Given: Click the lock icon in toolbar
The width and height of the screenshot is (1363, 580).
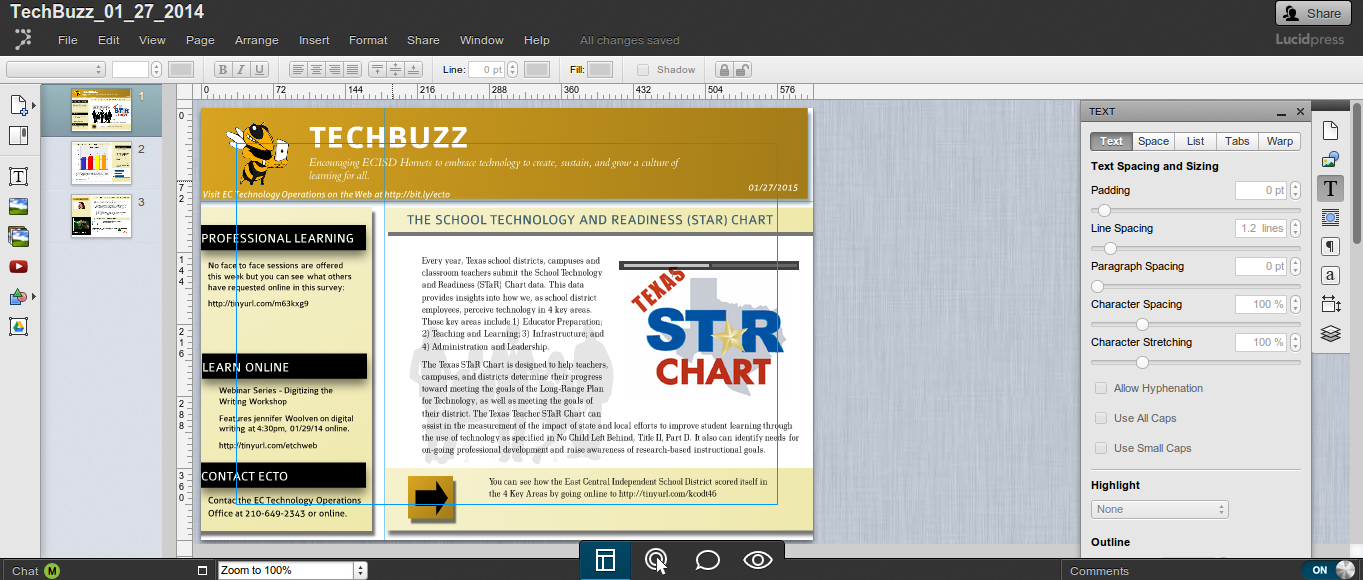Looking at the screenshot, I should tap(724, 70).
